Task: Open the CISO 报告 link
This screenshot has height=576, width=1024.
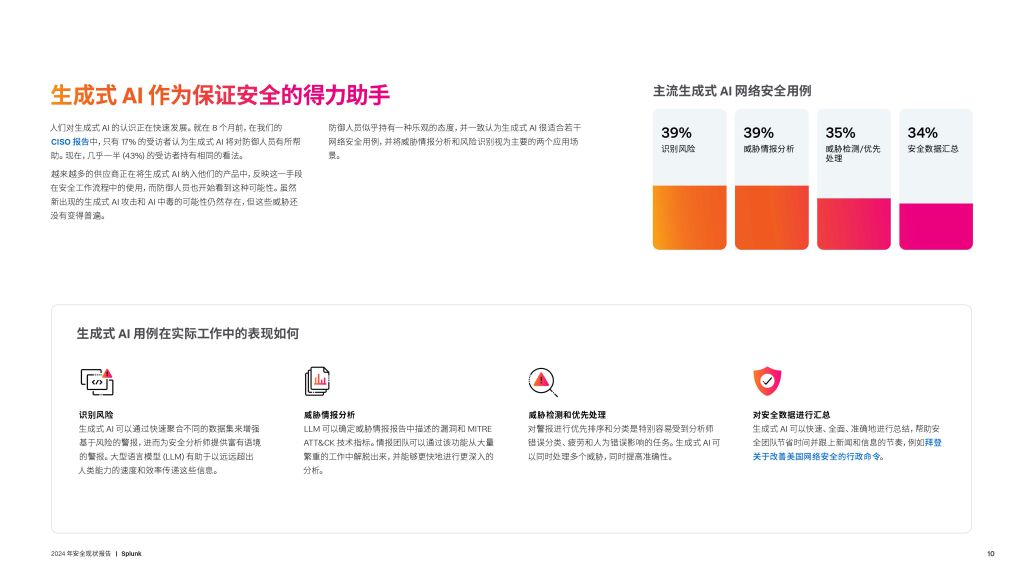Action: coord(70,142)
